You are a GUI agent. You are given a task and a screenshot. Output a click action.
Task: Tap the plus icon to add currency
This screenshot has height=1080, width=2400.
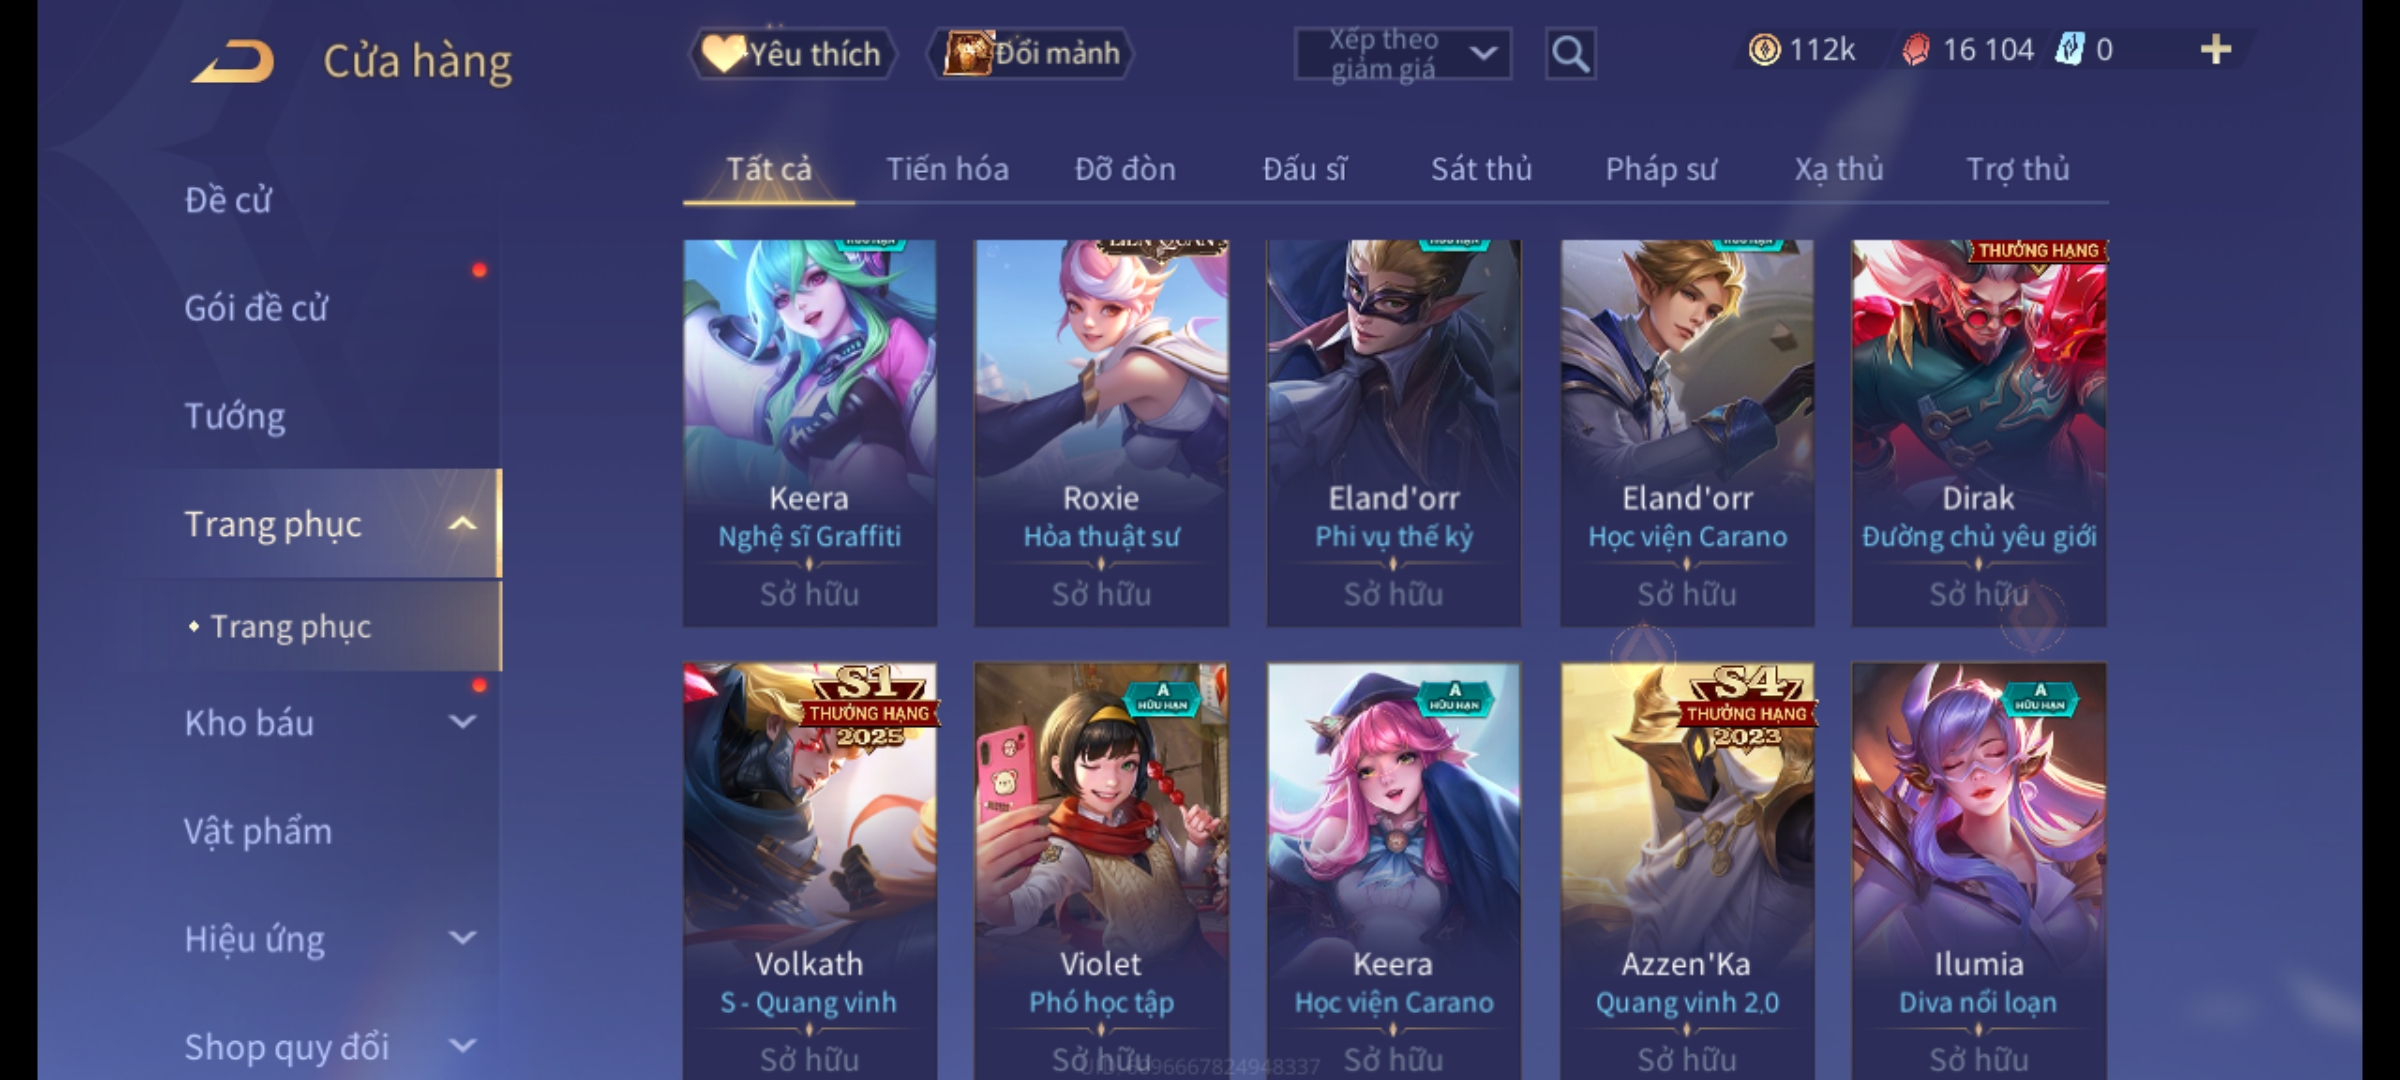tap(2215, 50)
